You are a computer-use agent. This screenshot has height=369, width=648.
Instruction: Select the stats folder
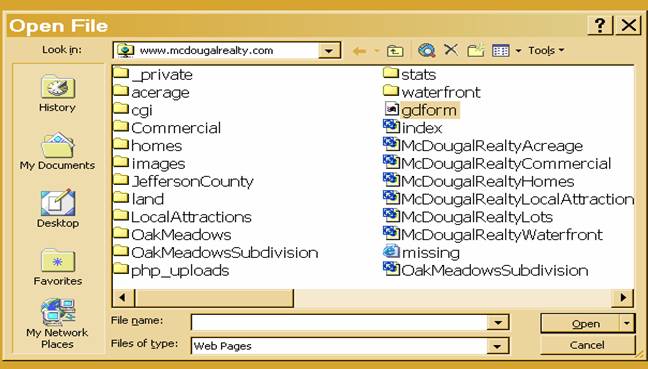410,74
